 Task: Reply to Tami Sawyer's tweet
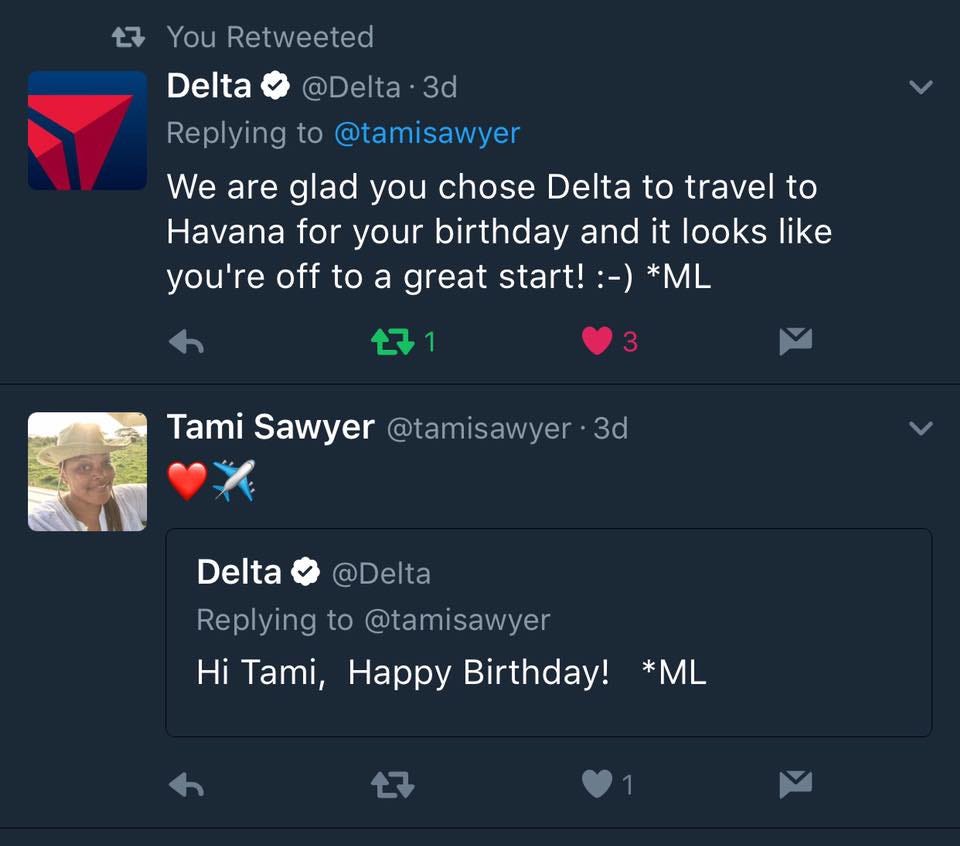(186, 786)
